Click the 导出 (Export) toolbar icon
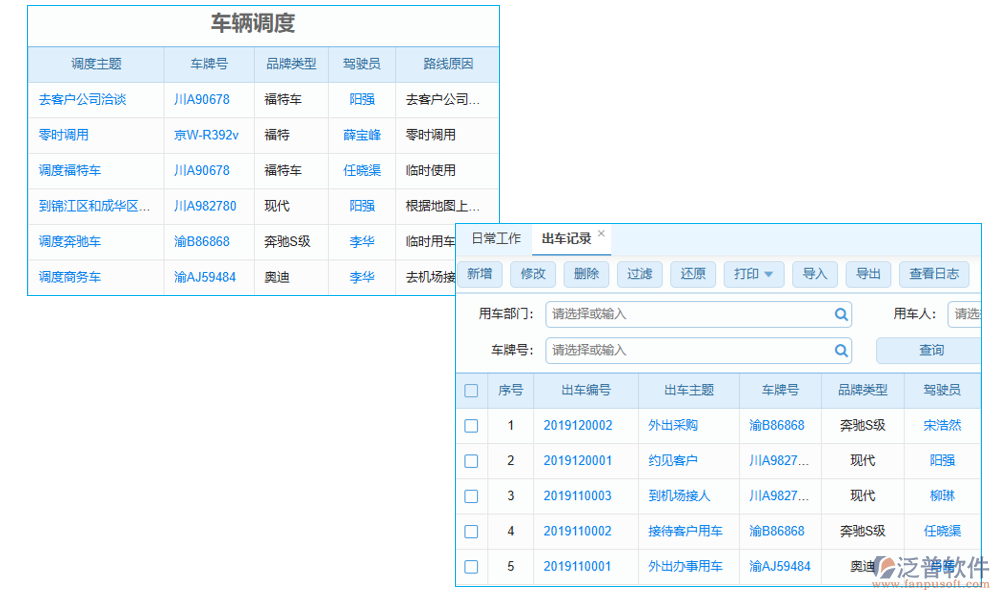 point(868,274)
